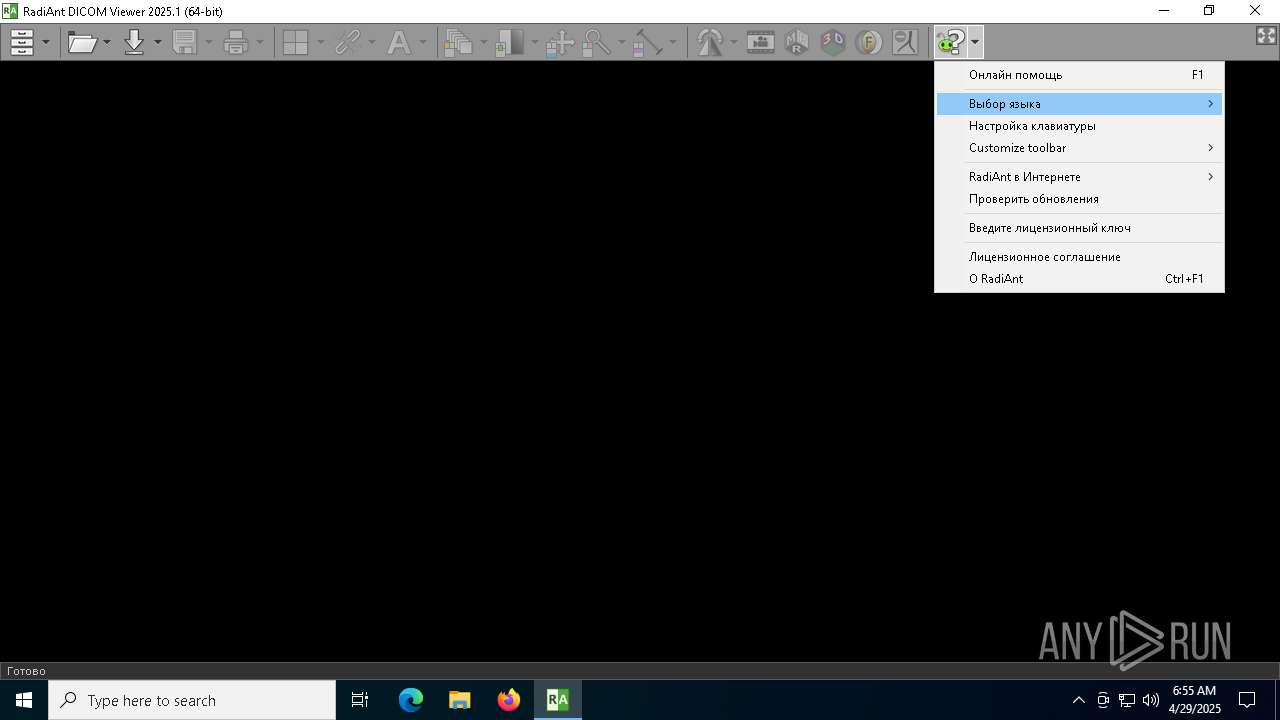Expand the series panel dropdown arrow
This screenshot has height=720, width=1280.
[46, 42]
